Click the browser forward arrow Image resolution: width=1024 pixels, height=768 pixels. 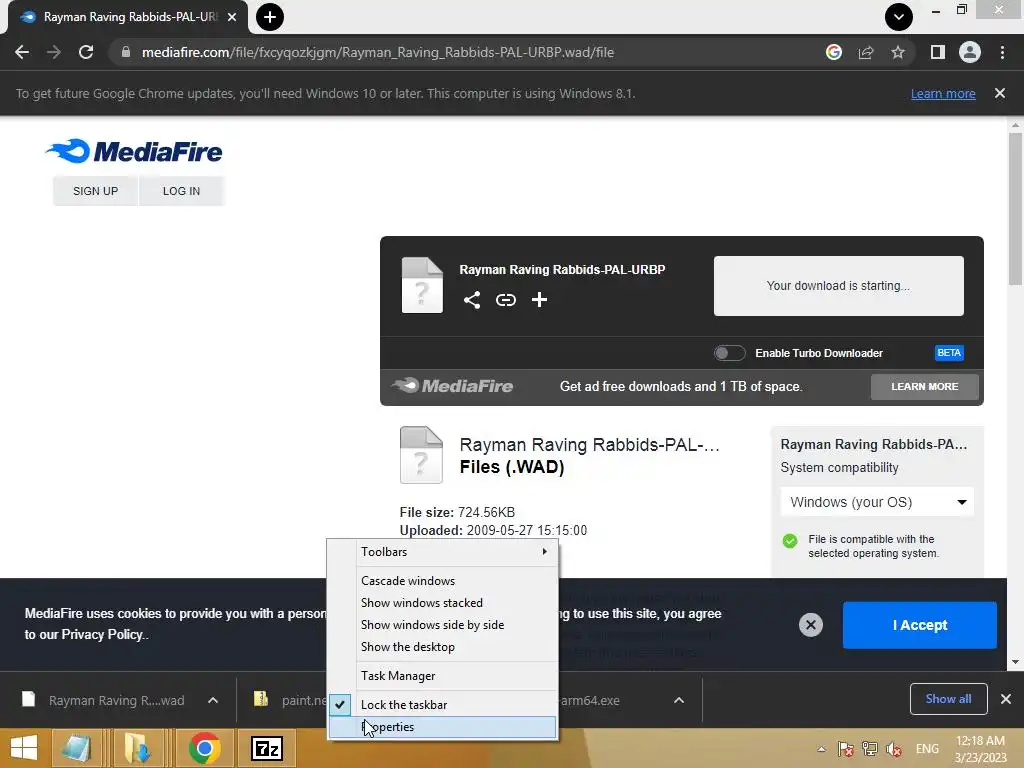[x=54, y=52]
